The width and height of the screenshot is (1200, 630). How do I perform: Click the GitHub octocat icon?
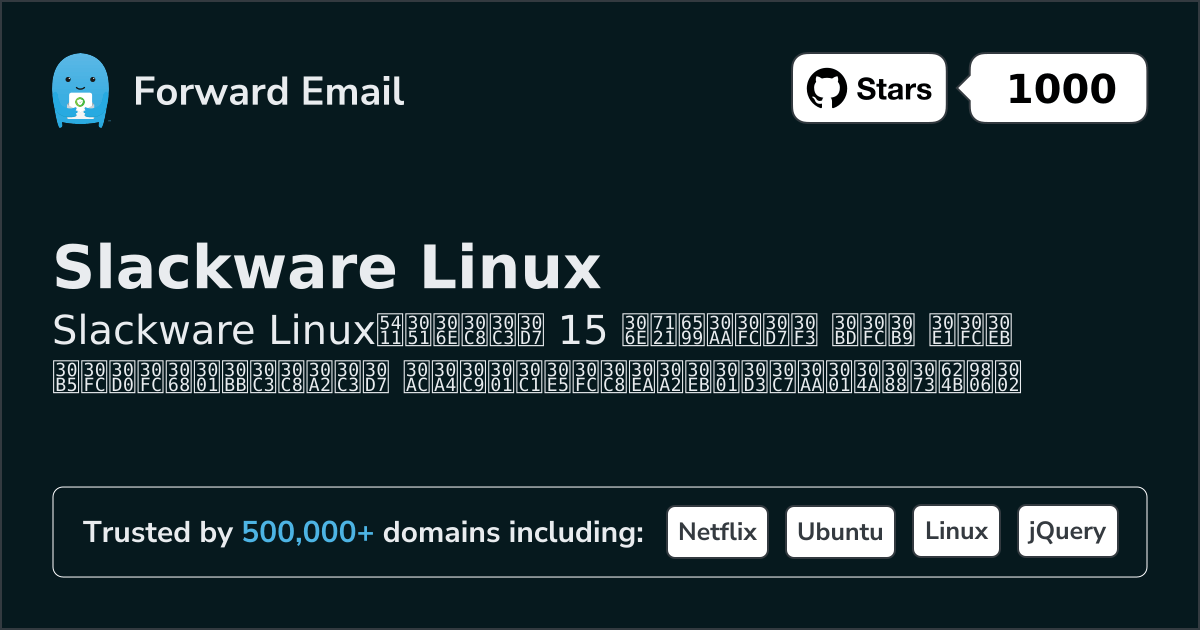826,89
